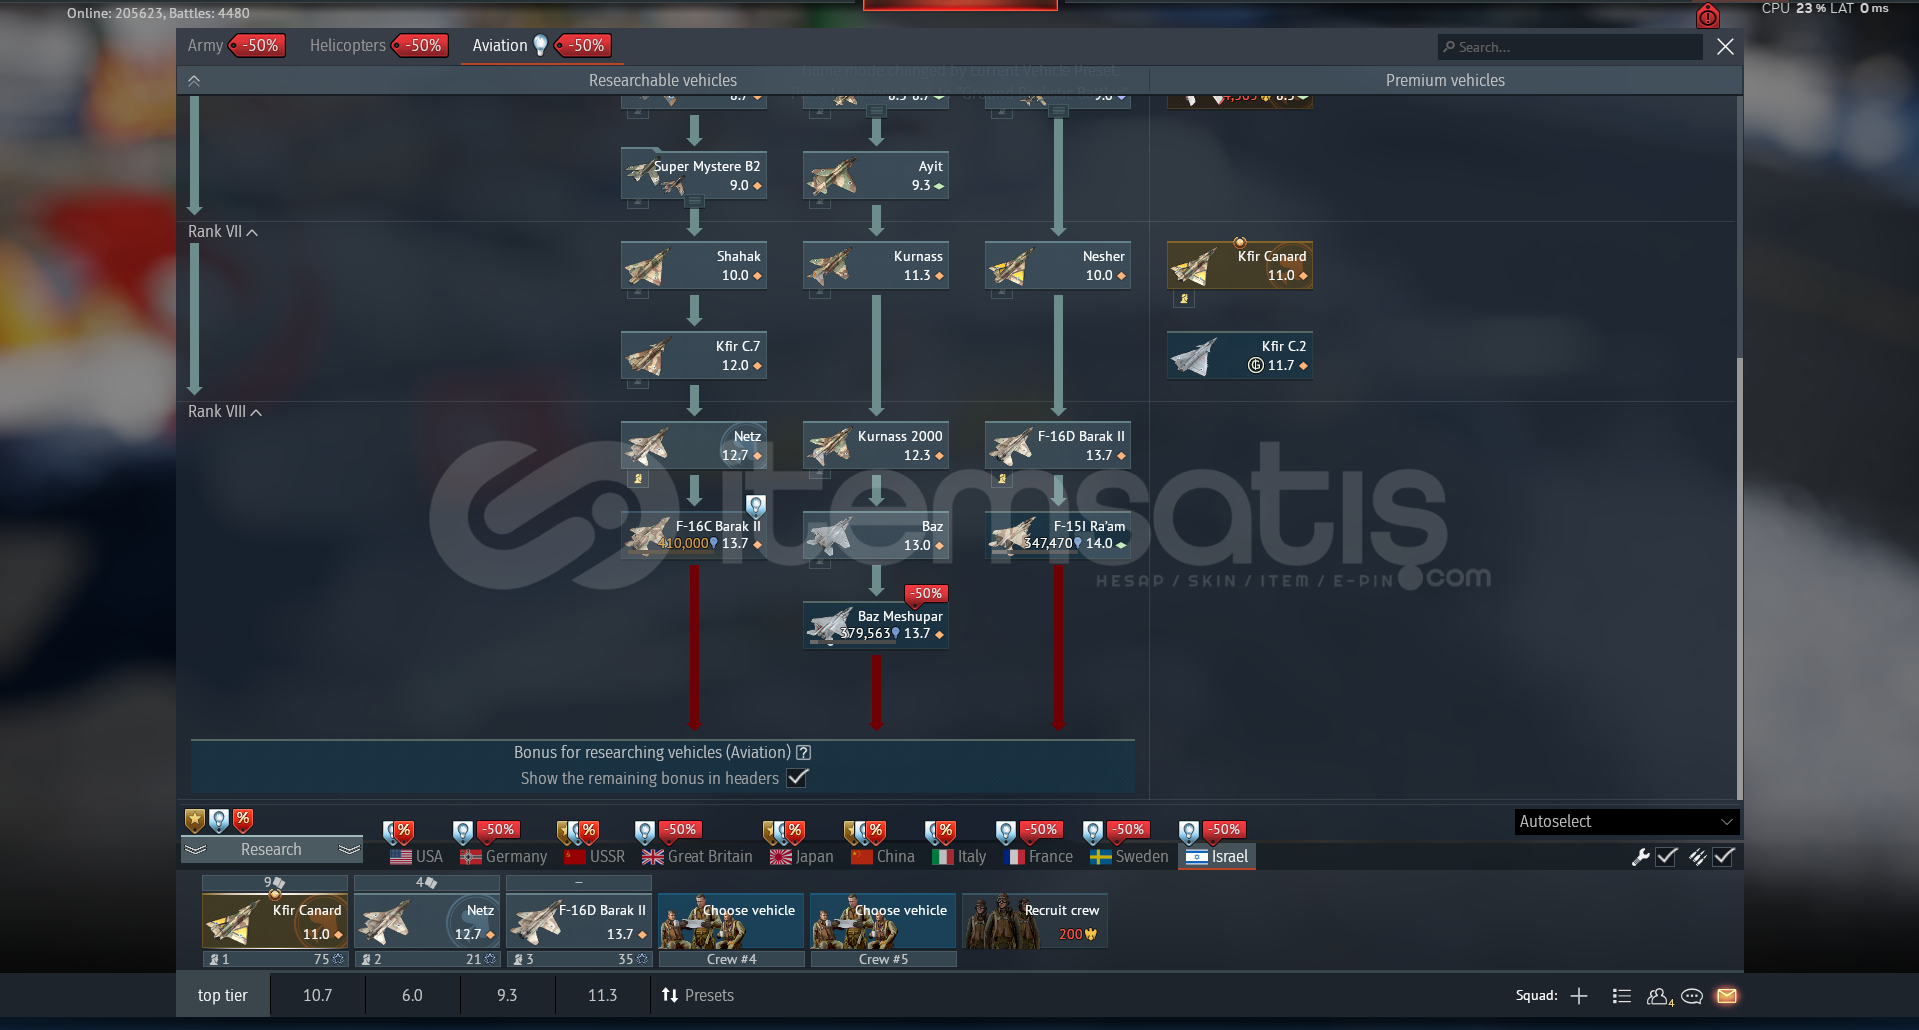Screen dimensions: 1919x1030
Task: Select the France nation tab
Action: tap(1038, 857)
